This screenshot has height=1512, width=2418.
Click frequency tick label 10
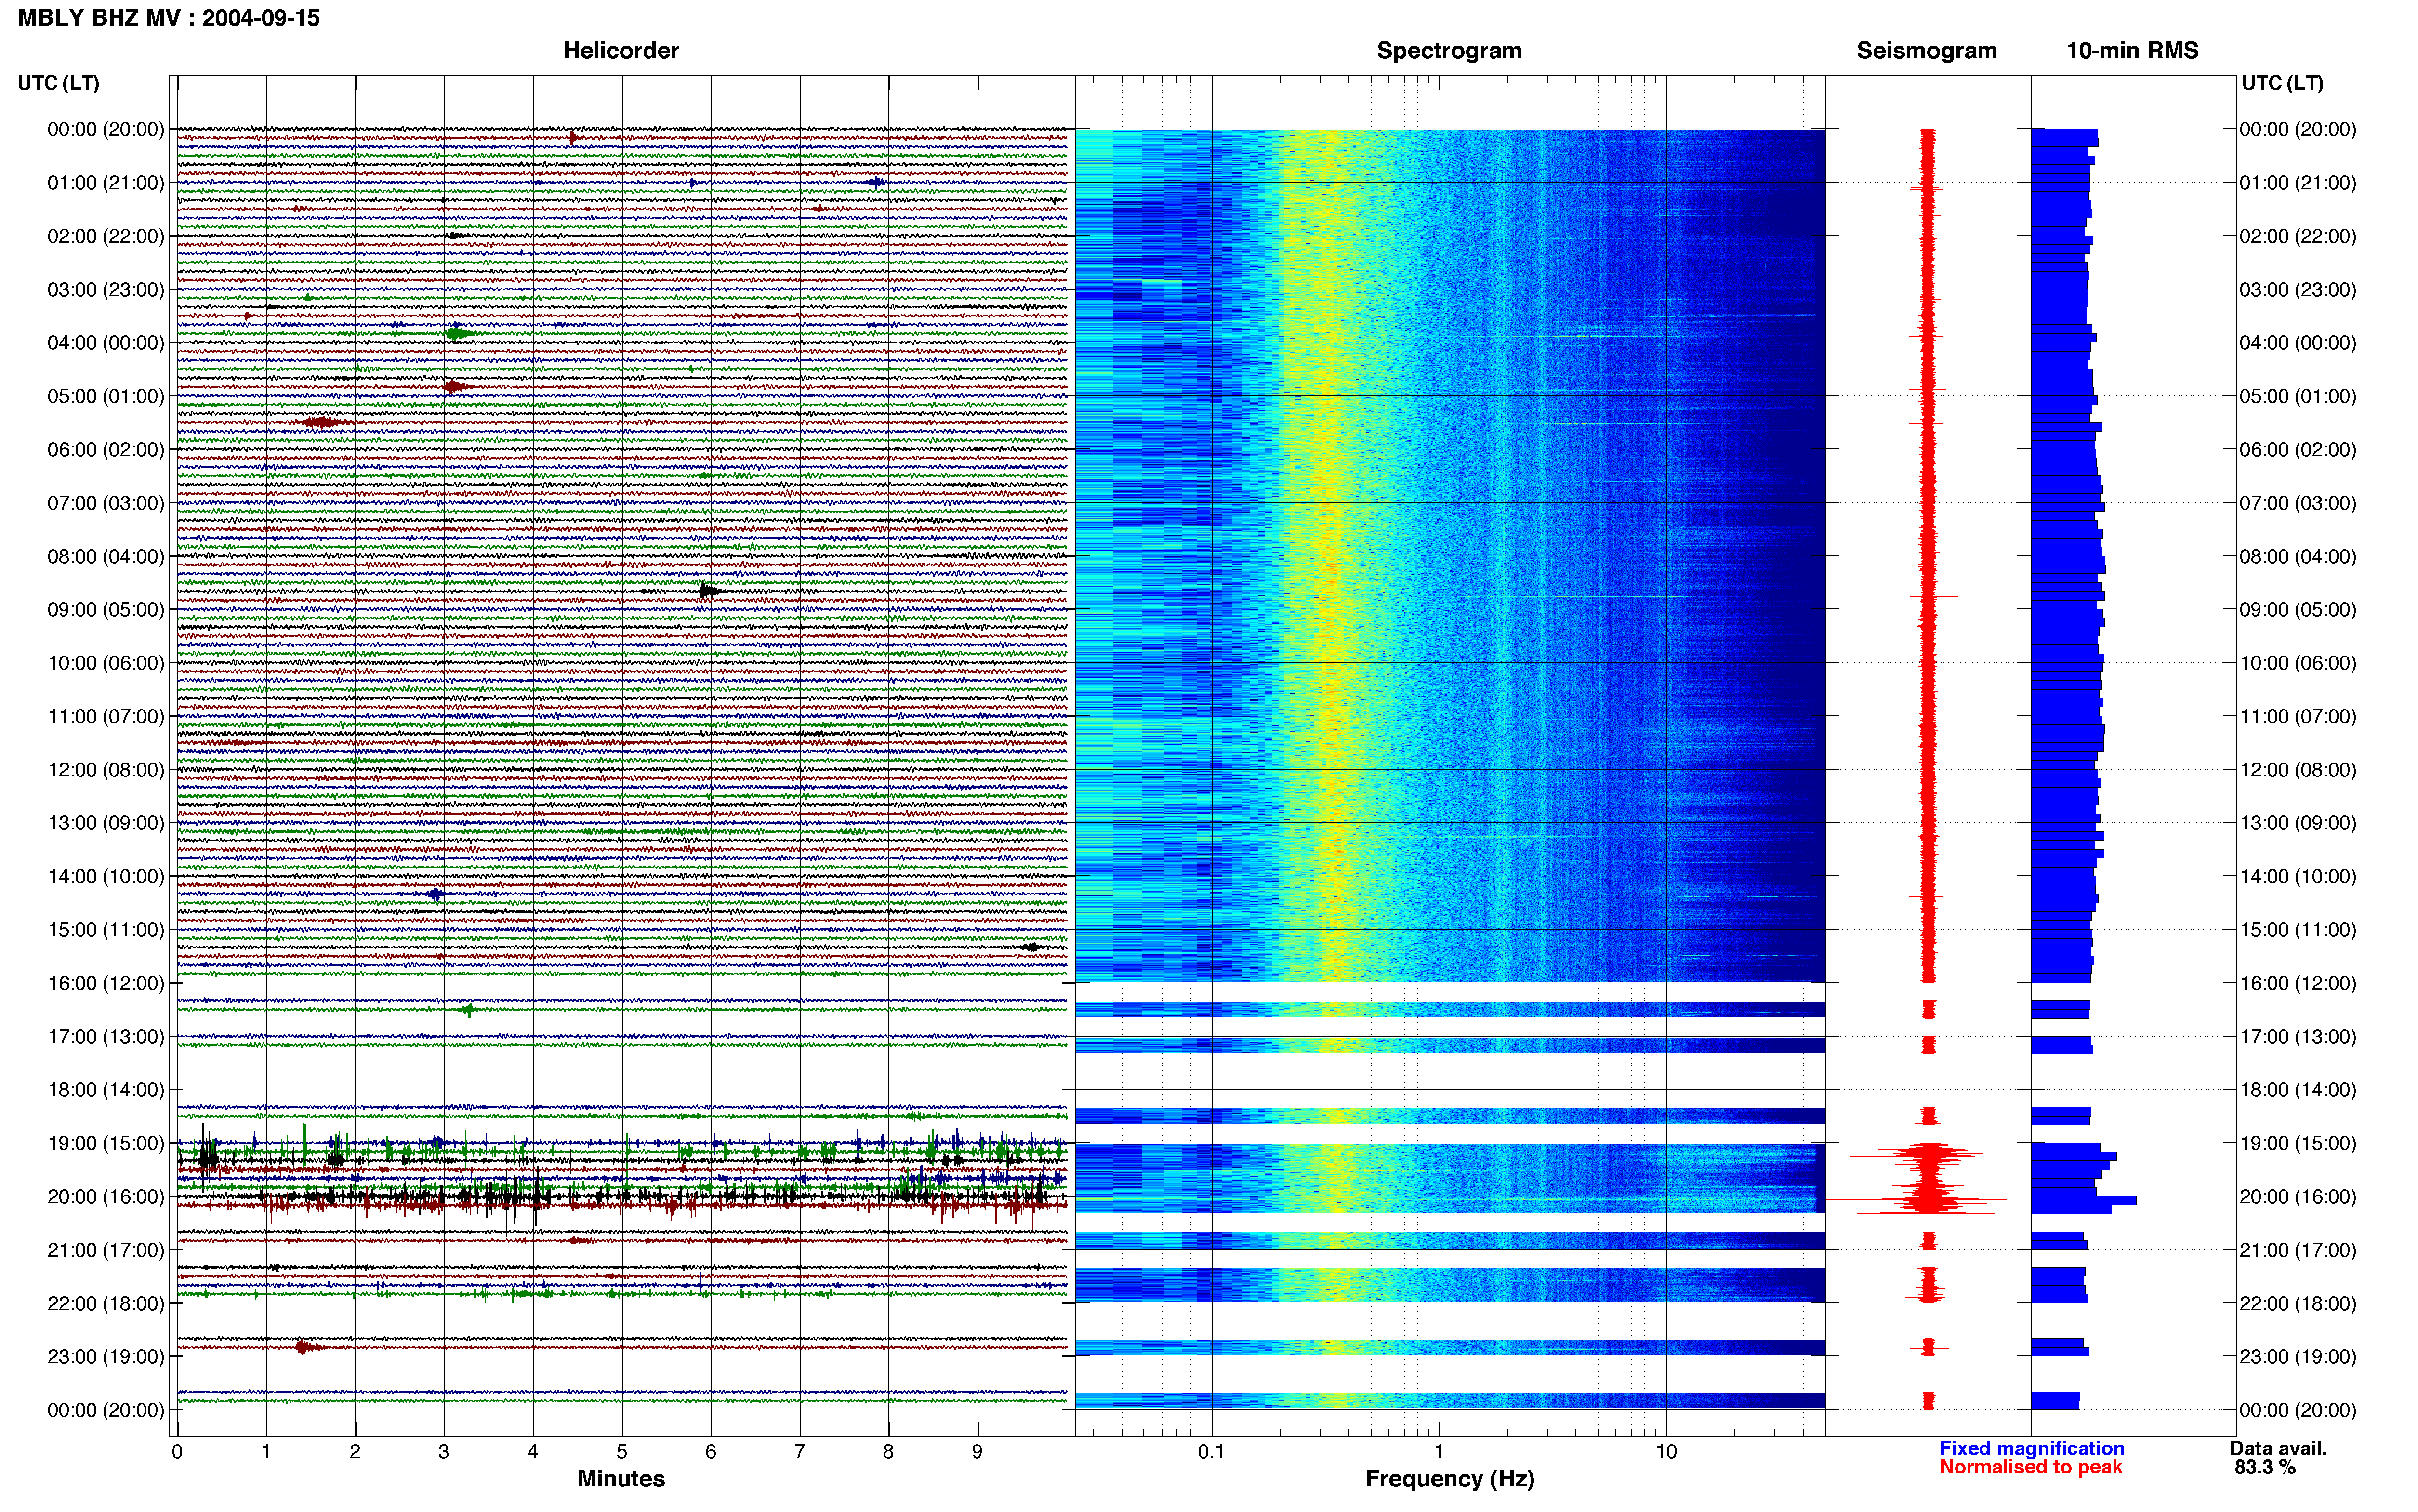tap(1666, 1452)
